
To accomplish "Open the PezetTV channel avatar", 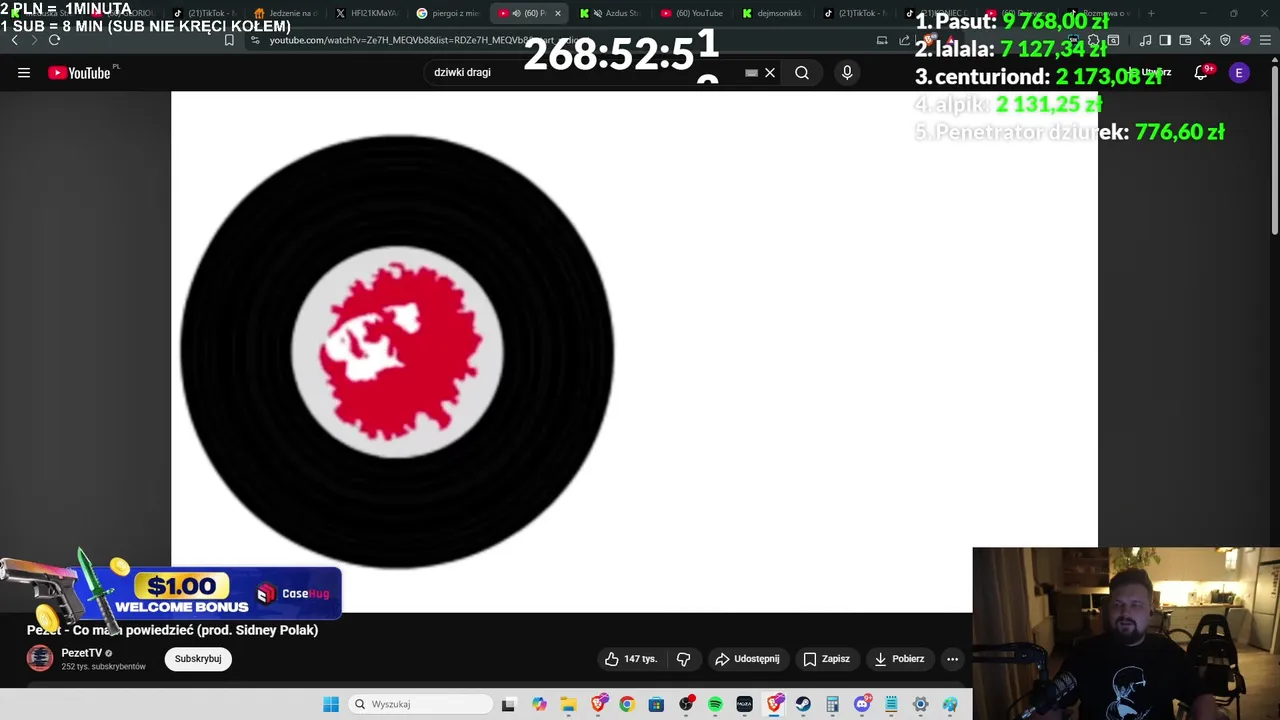I will 40,658.
